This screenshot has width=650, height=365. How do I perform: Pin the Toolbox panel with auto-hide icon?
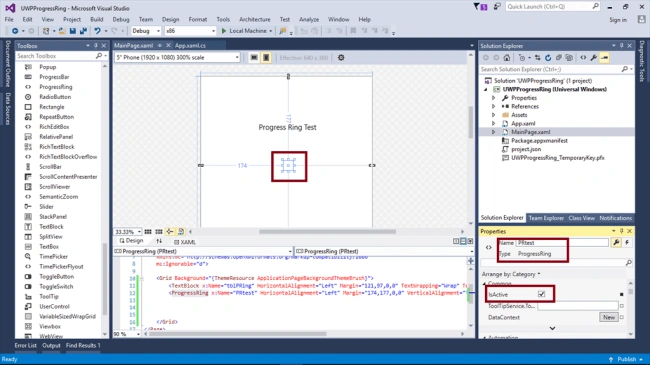coord(96,46)
